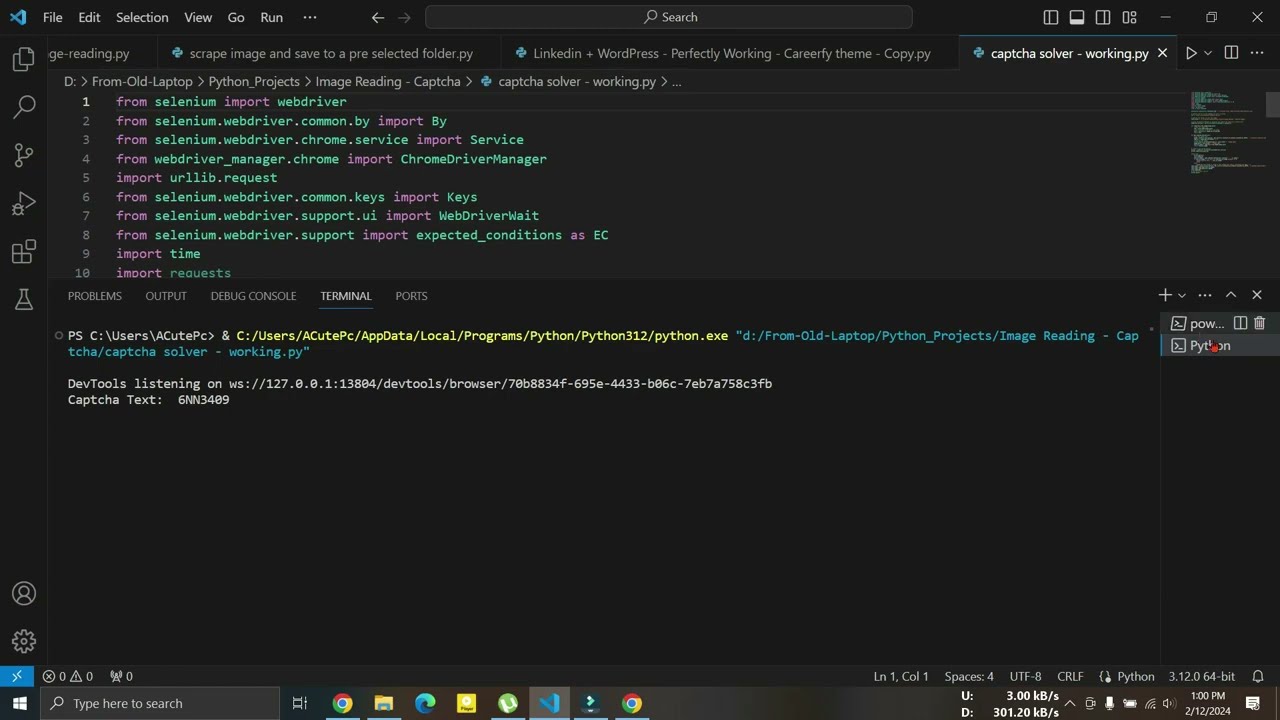This screenshot has height=720, width=1280.
Task: Open the Extensions view
Action: [x=24, y=251]
